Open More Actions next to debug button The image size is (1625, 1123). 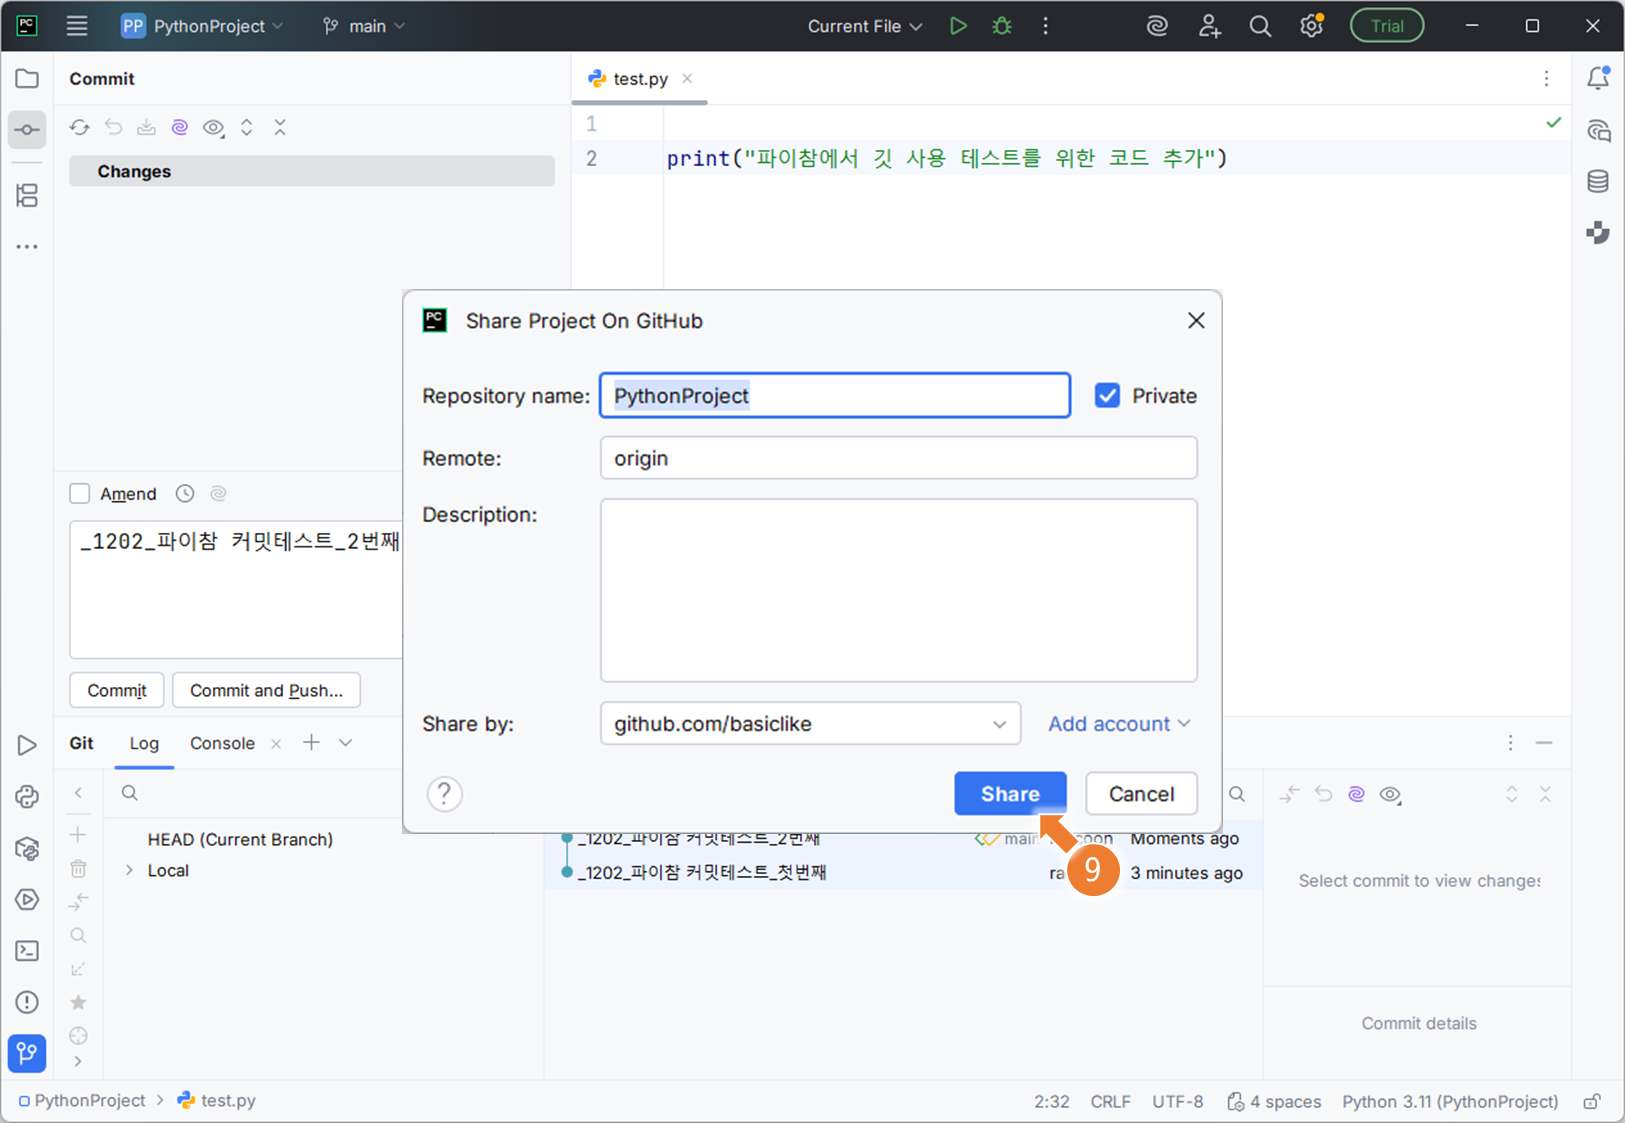point(1046,26)
